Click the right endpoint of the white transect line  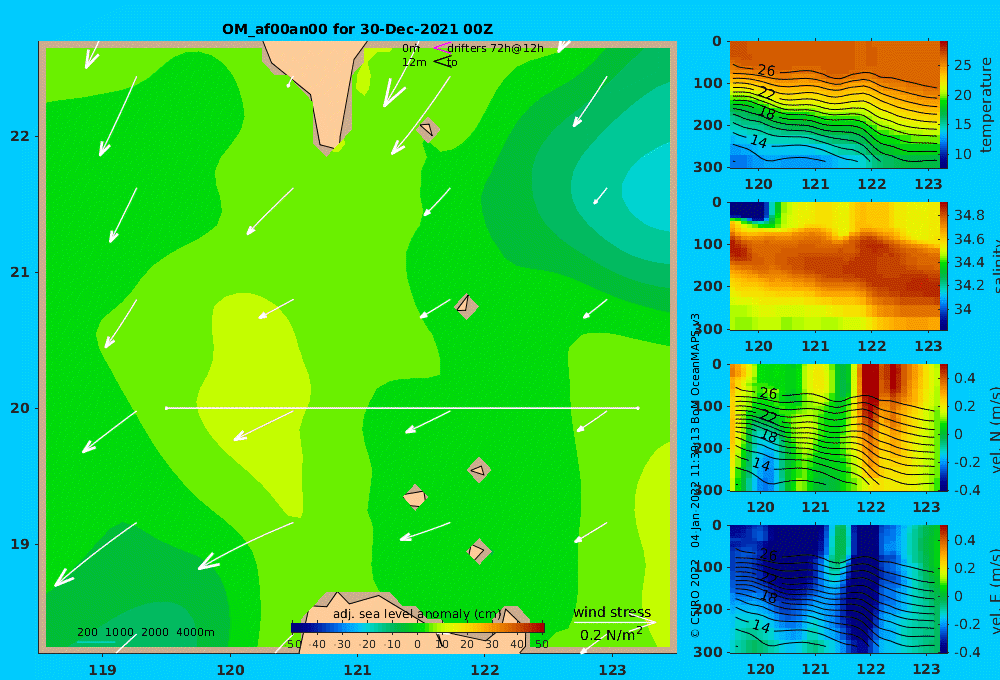tap(638, 408)
